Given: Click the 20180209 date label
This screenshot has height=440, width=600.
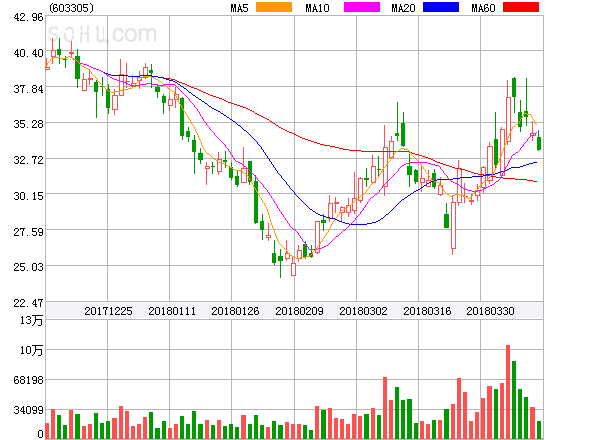Looking at the screenshot, I should coord(299,311).
